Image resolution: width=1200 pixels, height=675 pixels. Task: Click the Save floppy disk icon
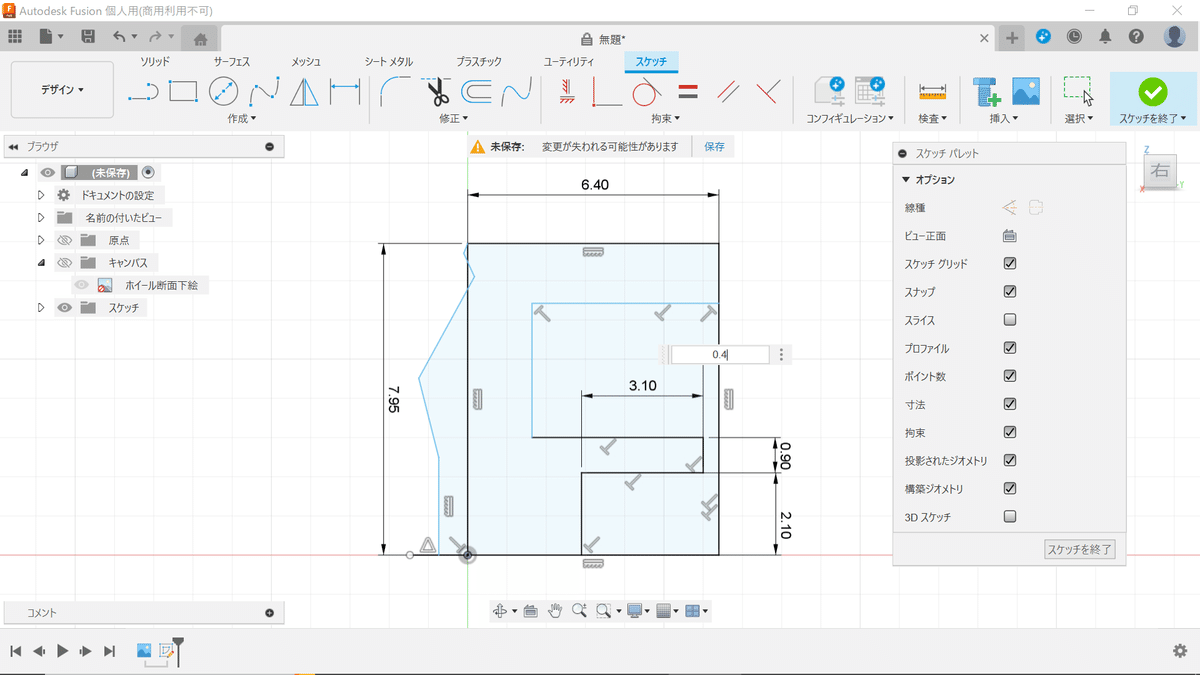88,37
